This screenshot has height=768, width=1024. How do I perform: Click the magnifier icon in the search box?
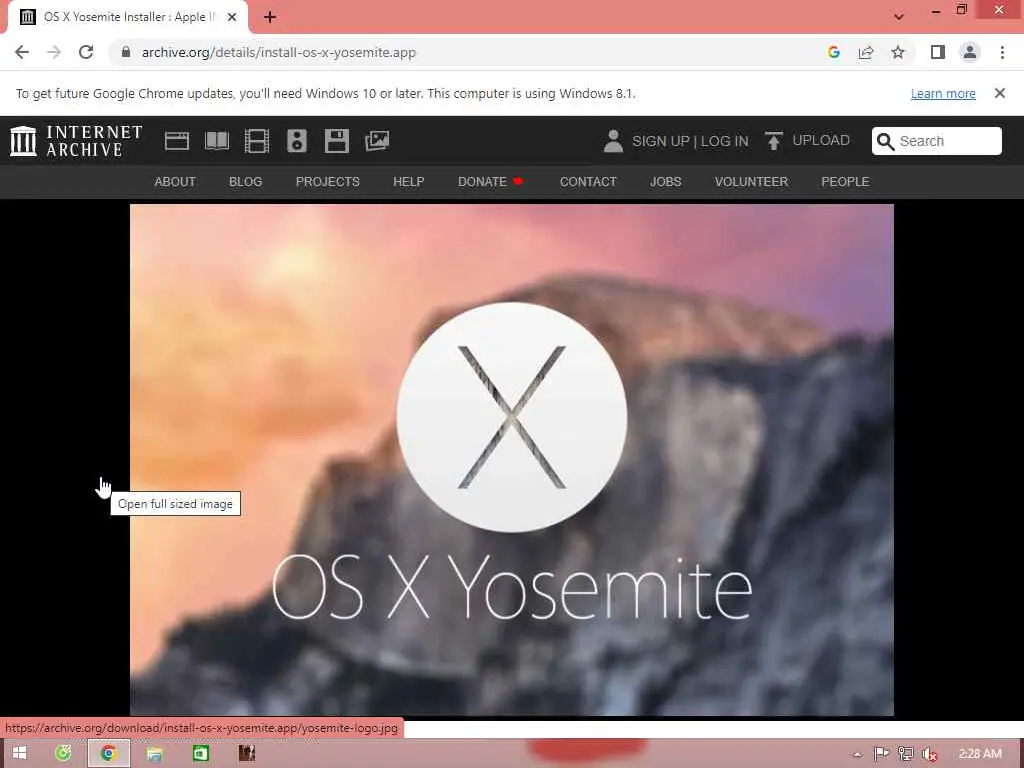click(x=885, y=141)
